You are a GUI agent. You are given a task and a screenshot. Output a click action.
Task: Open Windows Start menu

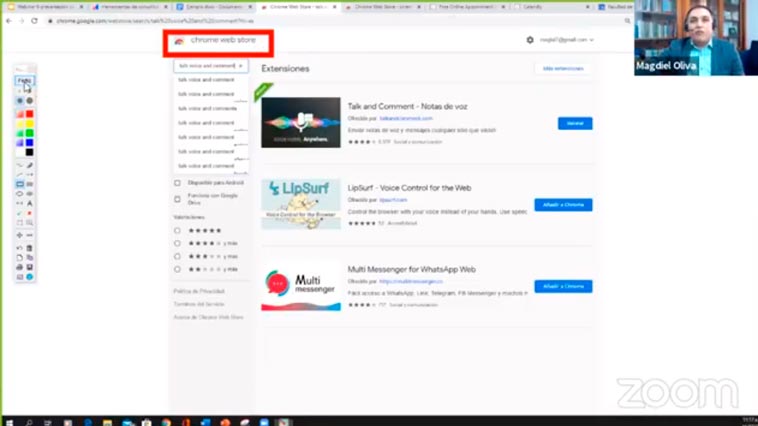(9, 422)
